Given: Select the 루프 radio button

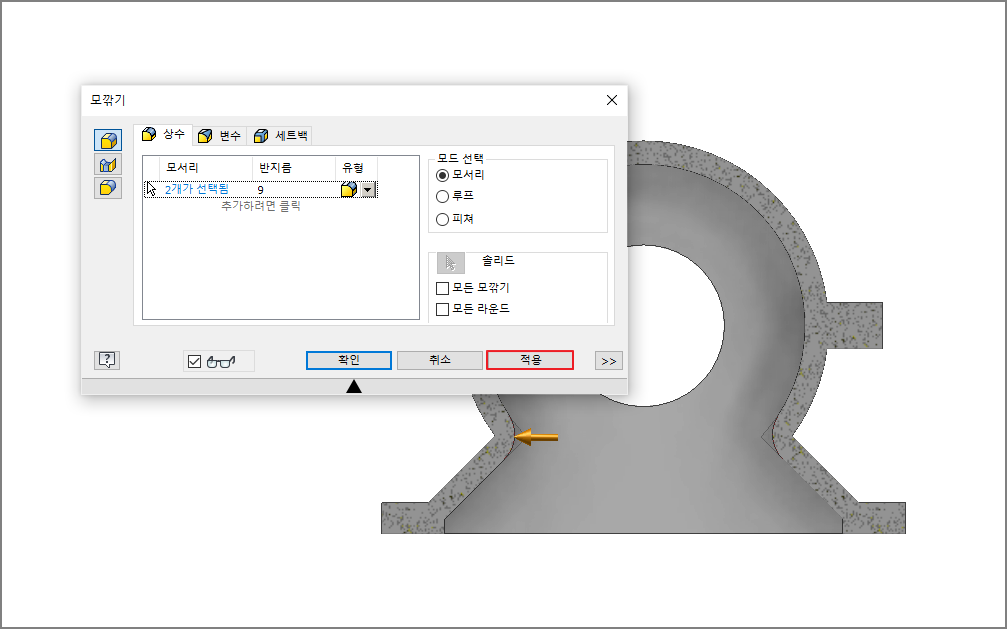Looking at the screenshot, I should click(x=442, y=196).
